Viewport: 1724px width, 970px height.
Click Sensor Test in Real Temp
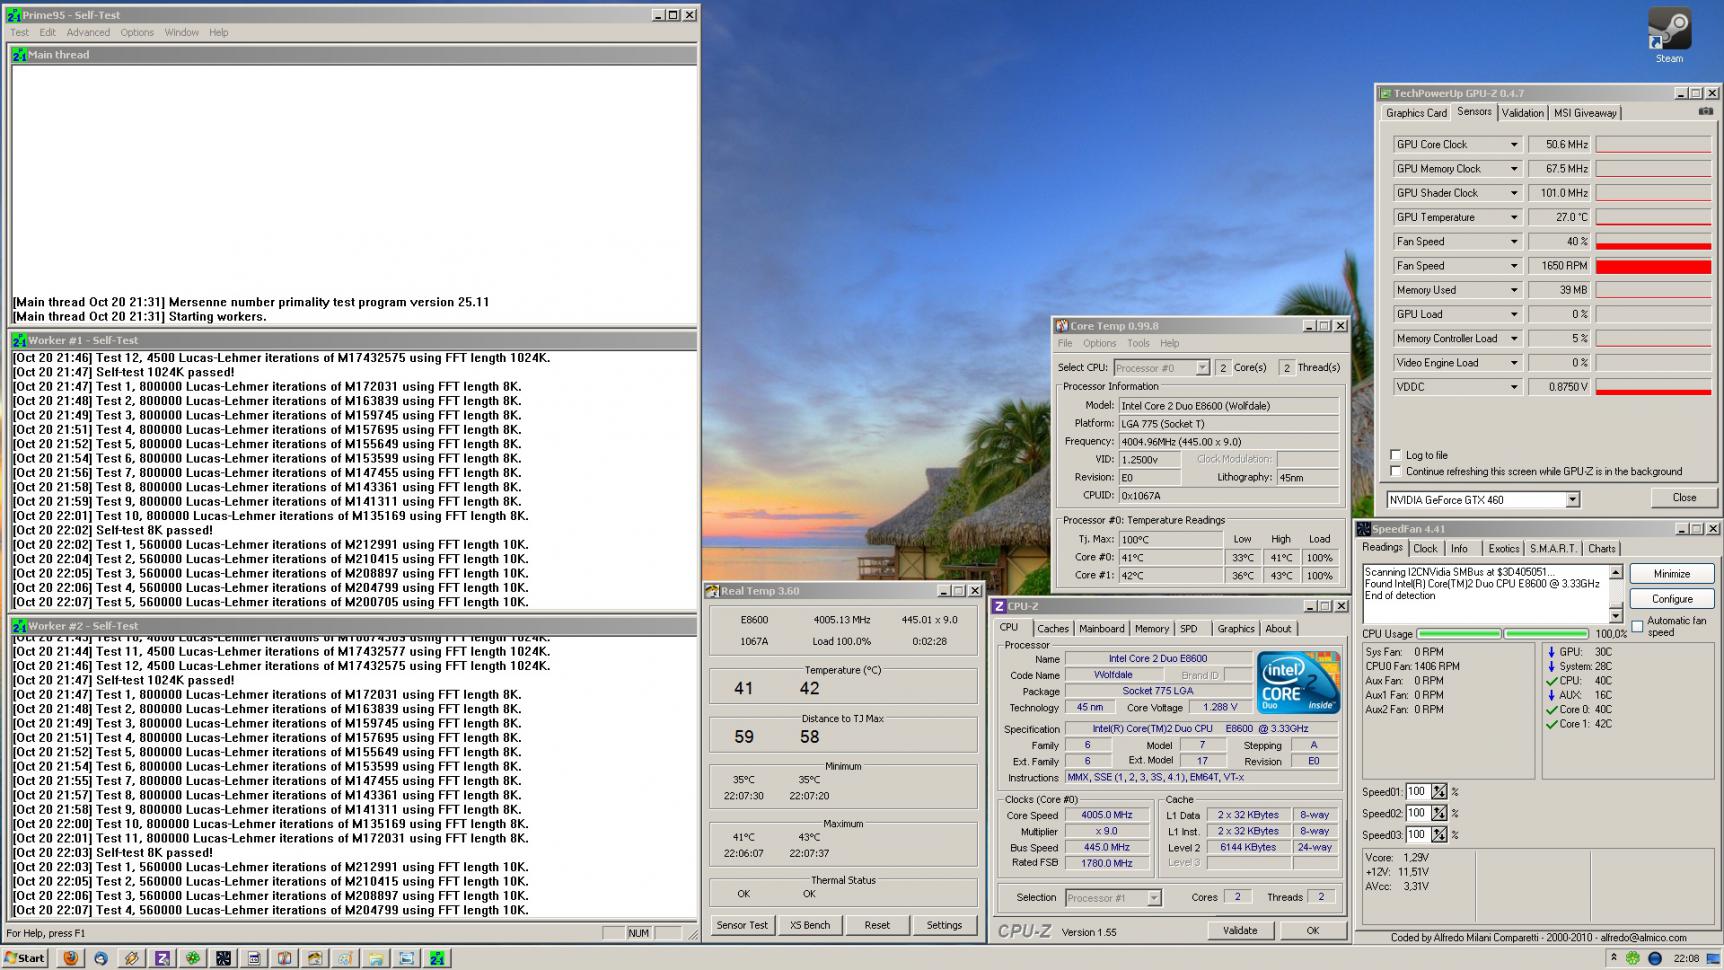[742, 925]
